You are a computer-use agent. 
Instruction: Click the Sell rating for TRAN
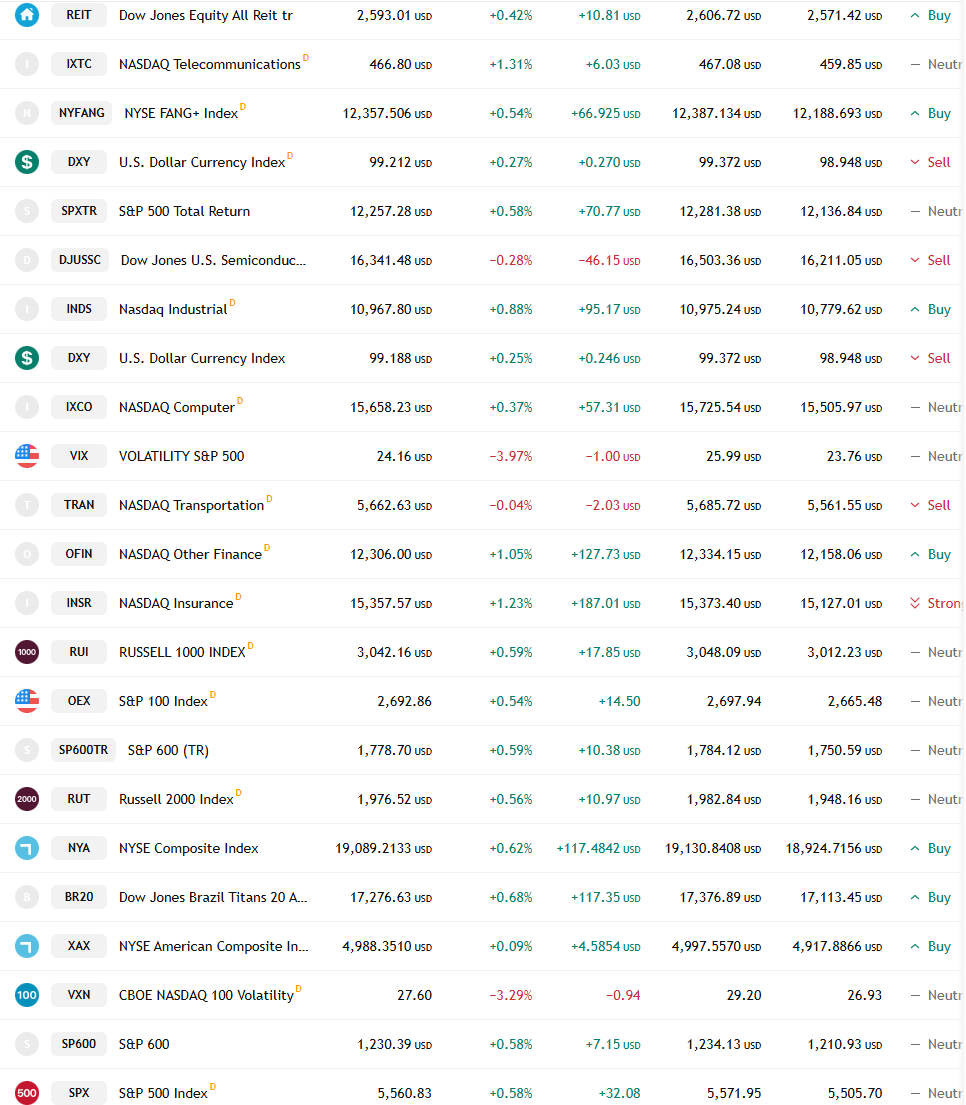coord(931,505)
